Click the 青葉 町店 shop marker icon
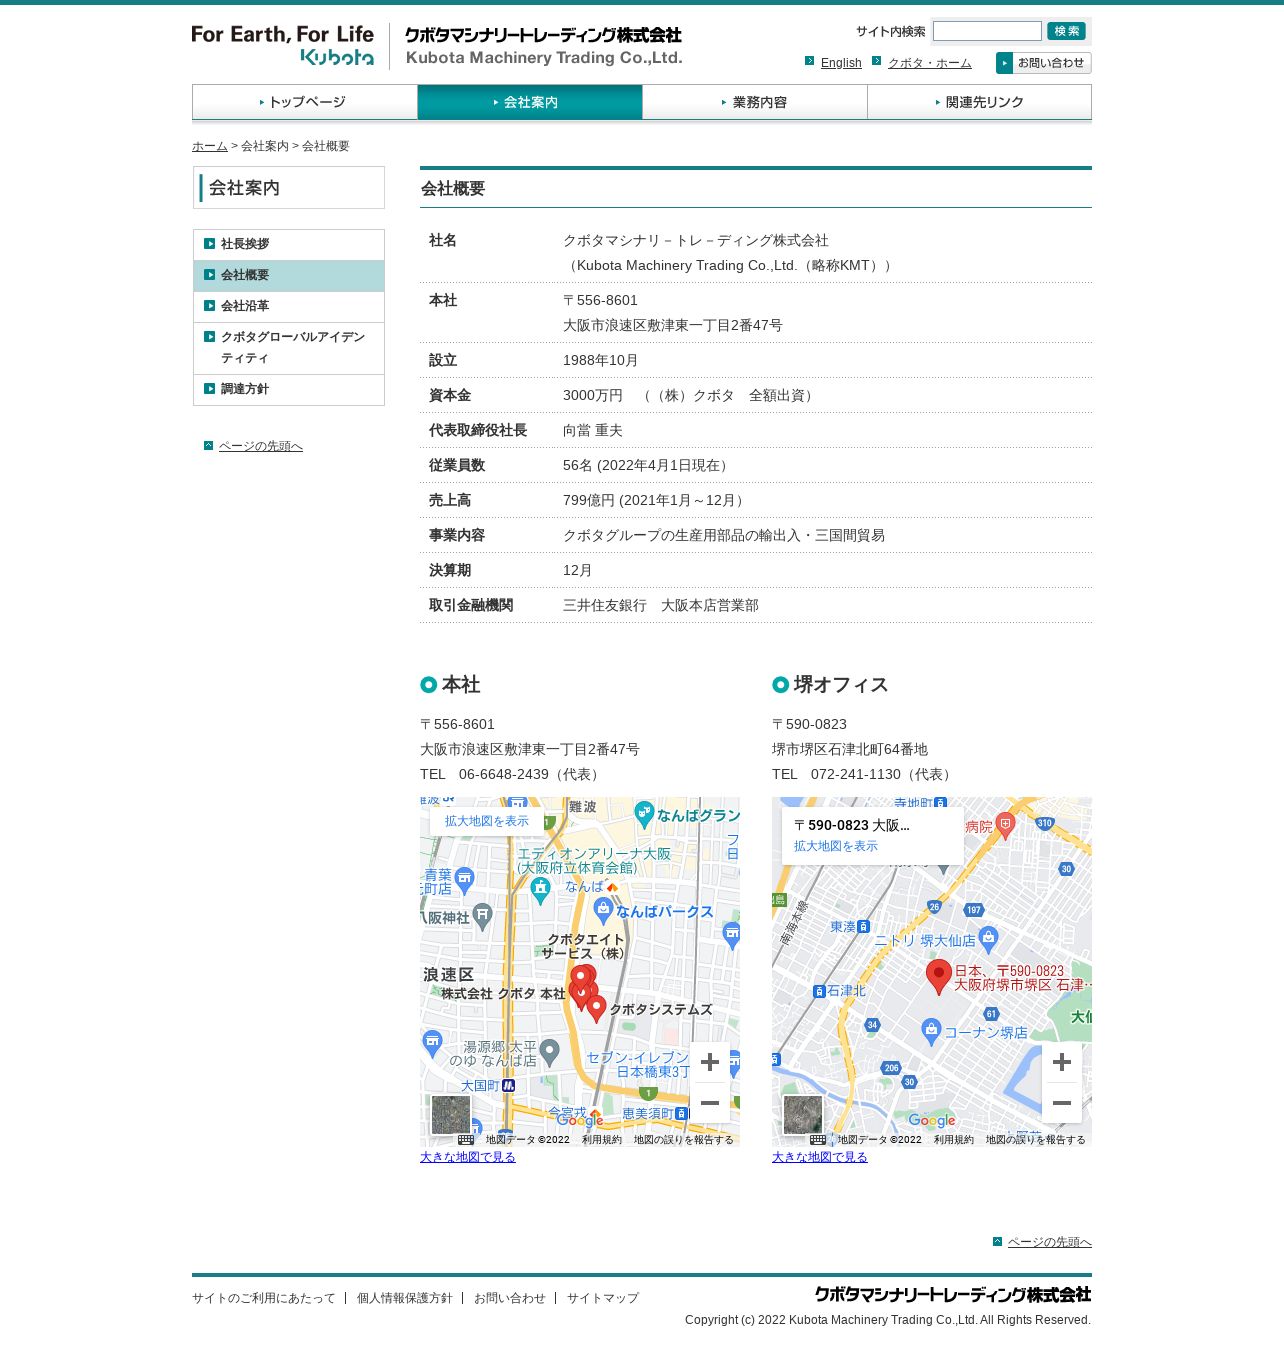1284x1356 pixels. [x=464, y=880]
